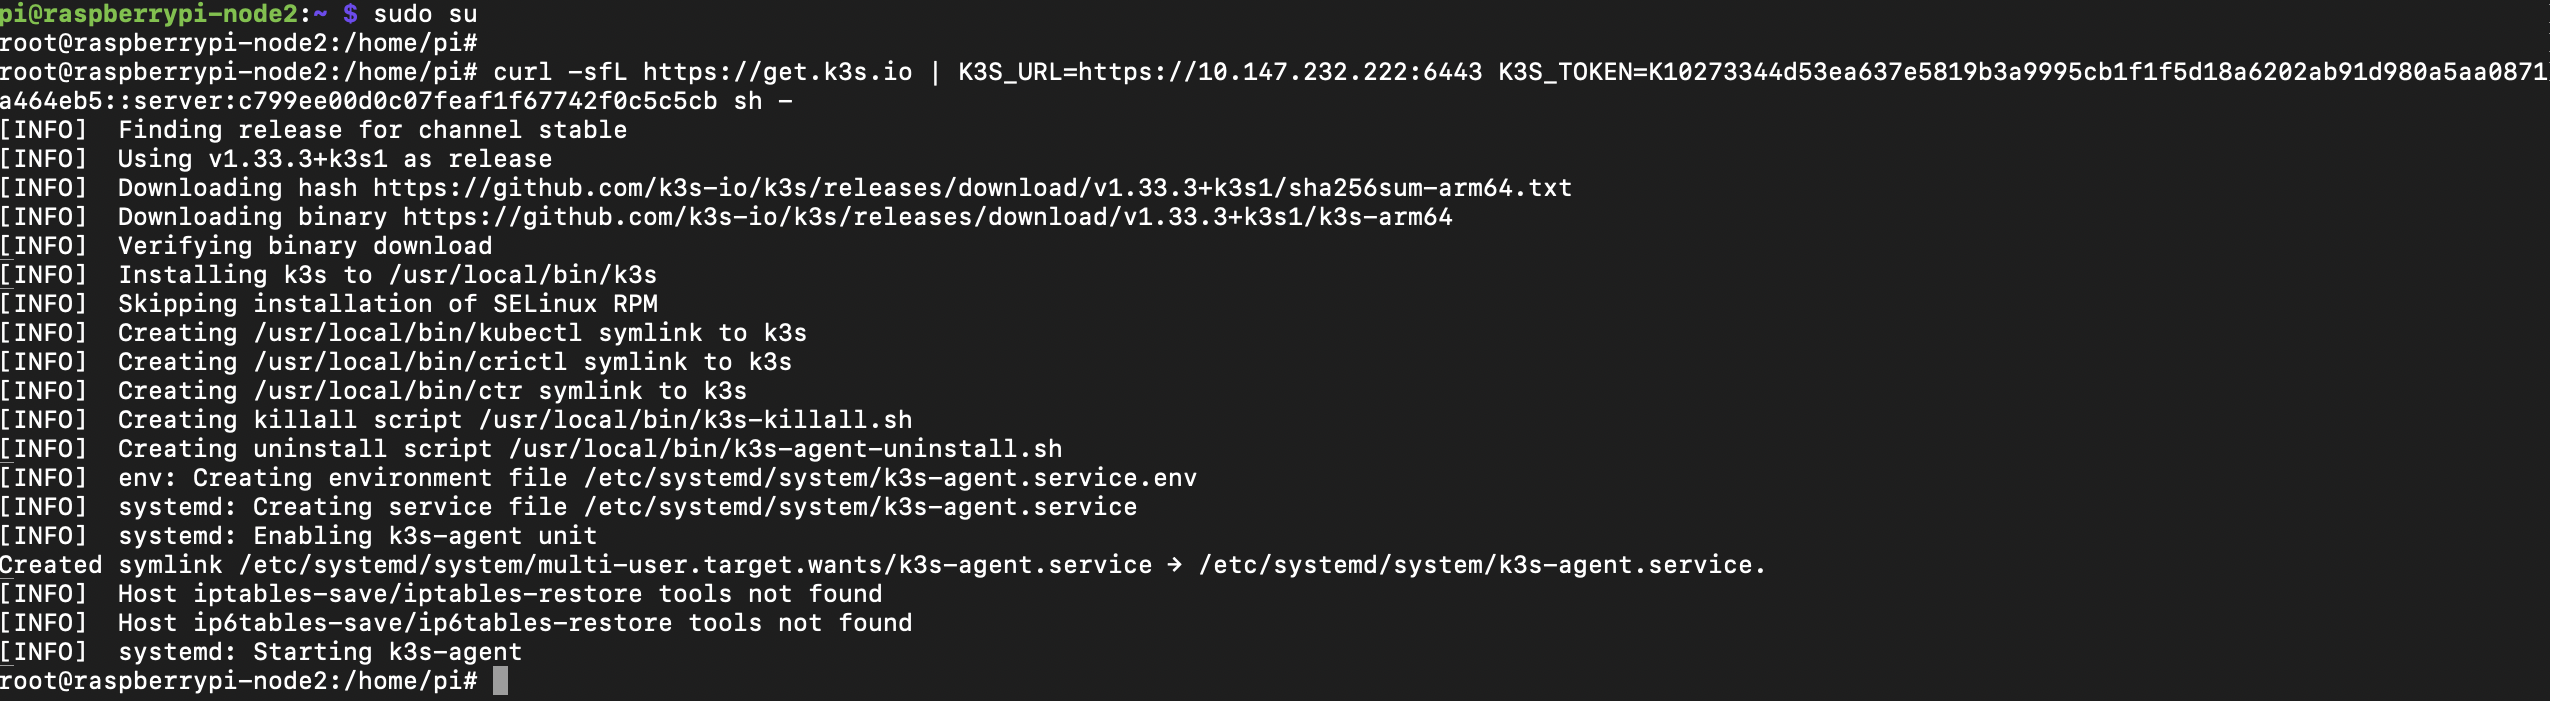Click the terminal cursor at the final prompt
The image size is (2550, 701).
(x=500, y=681)
